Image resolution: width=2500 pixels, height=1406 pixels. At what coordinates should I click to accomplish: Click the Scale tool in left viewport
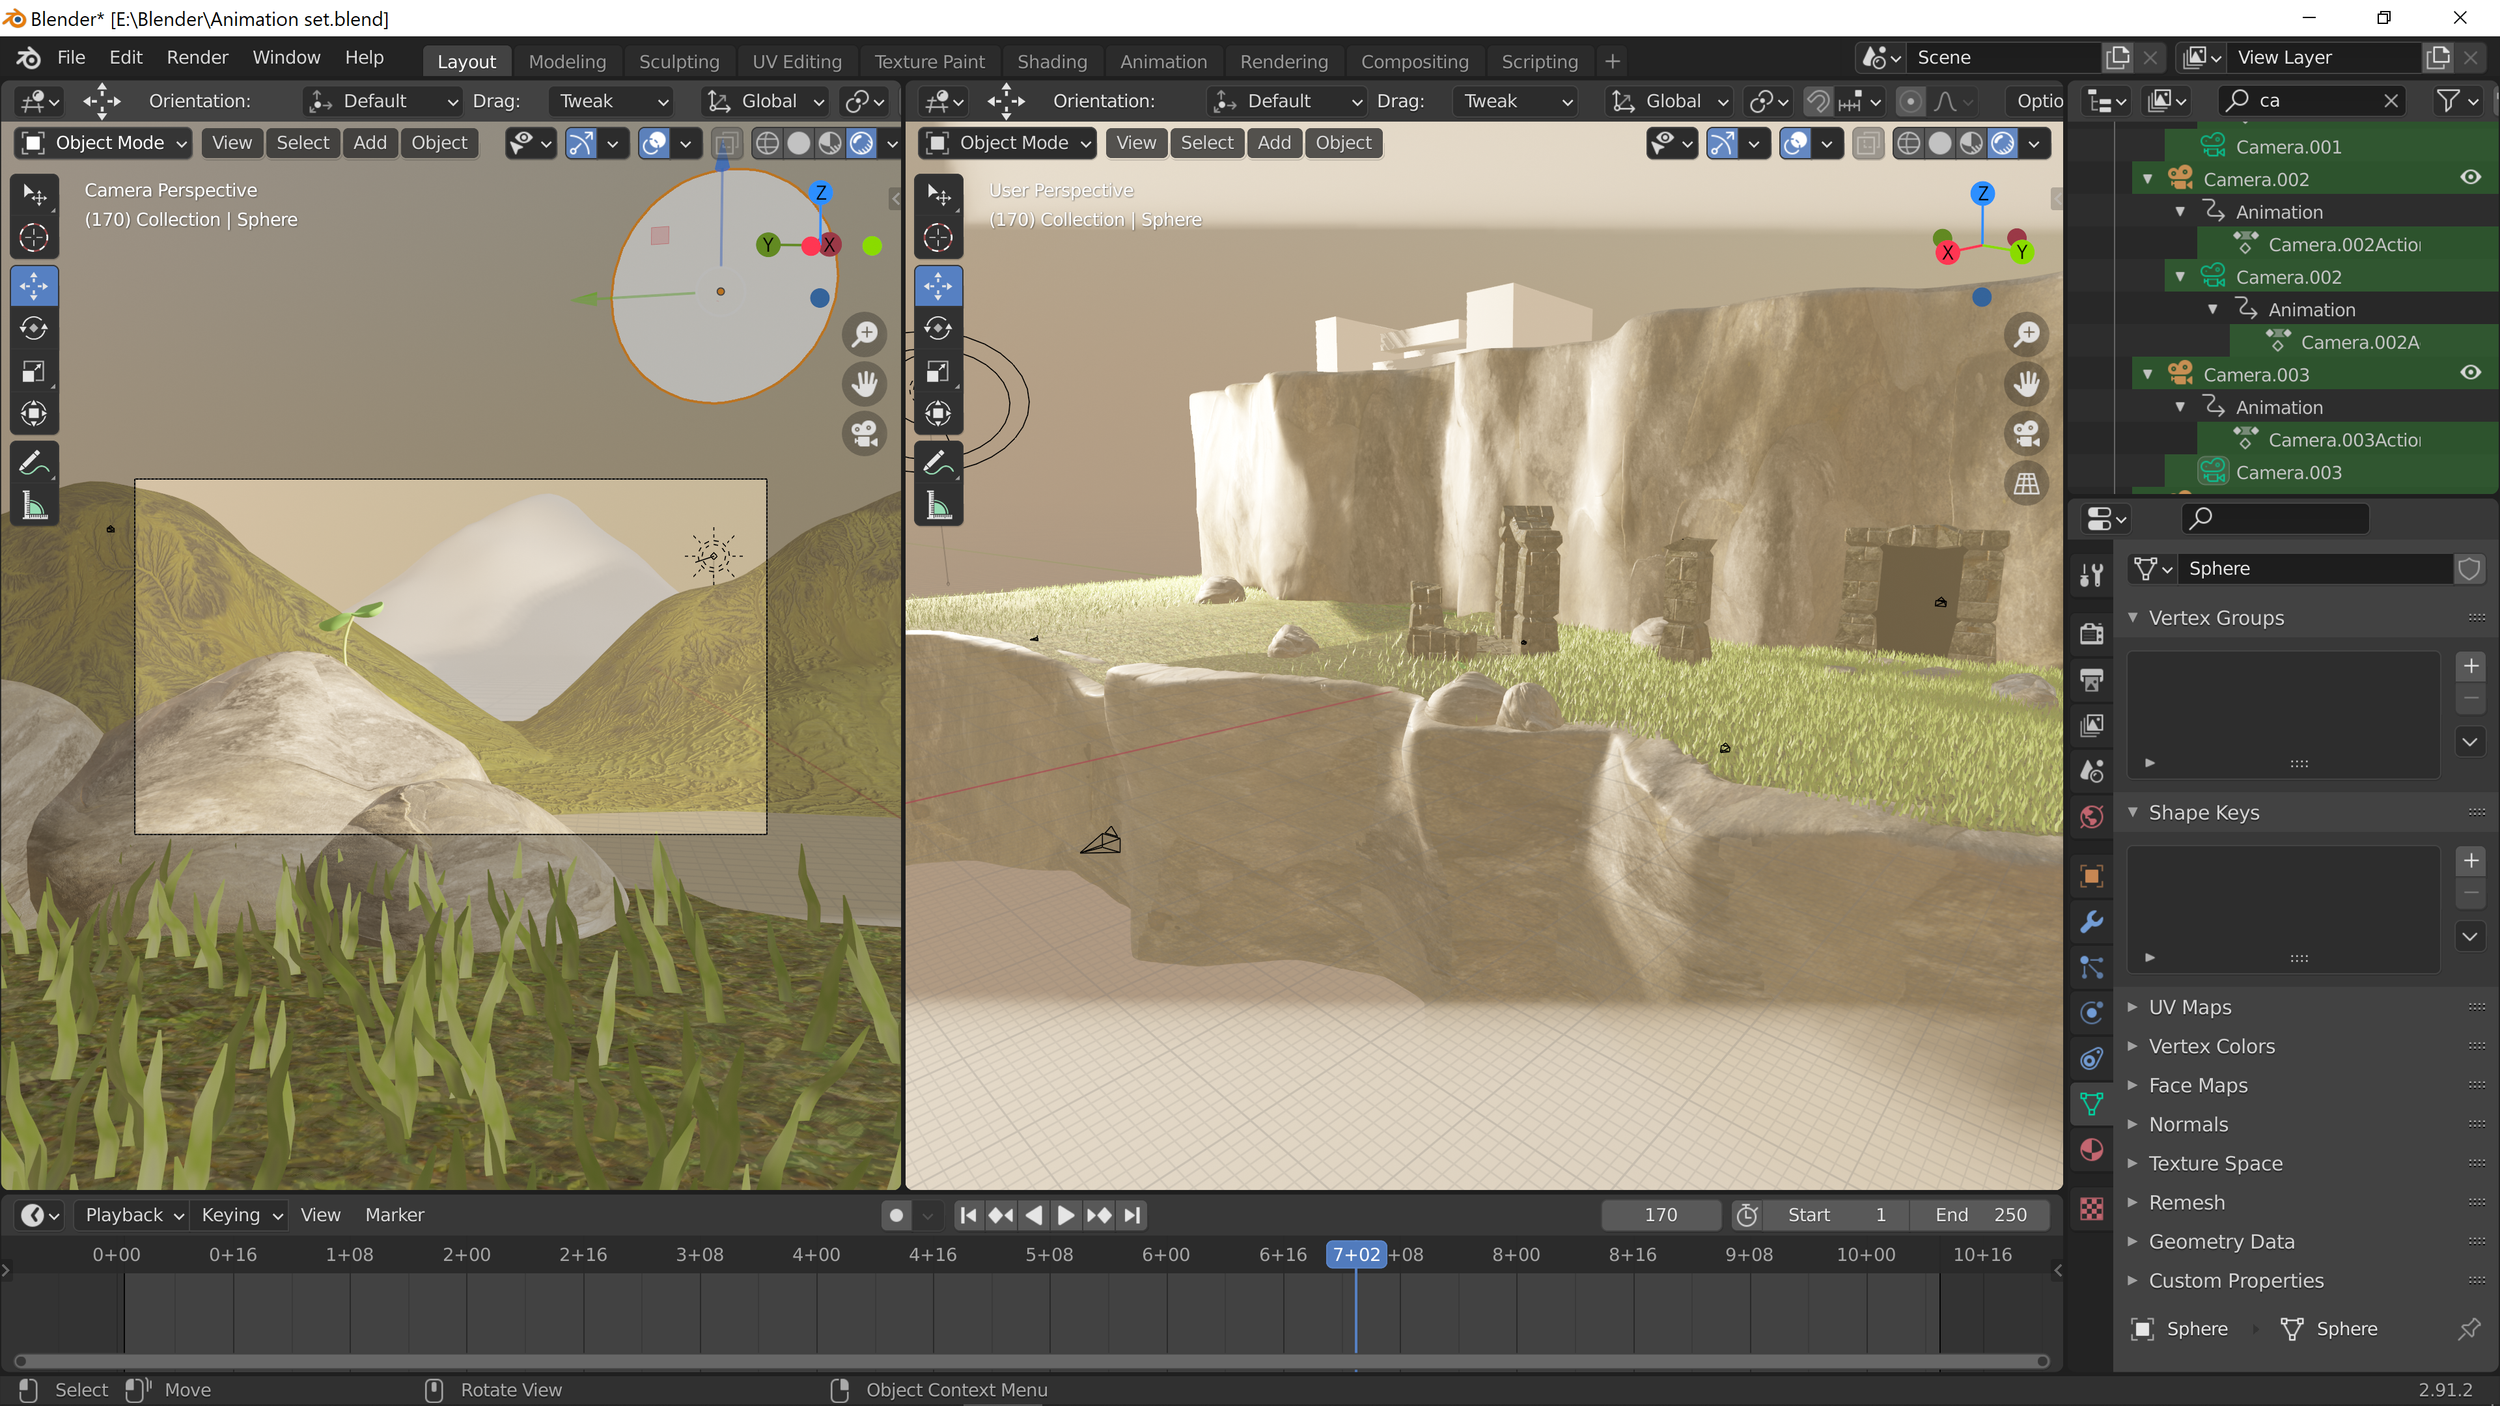(34, 371)
